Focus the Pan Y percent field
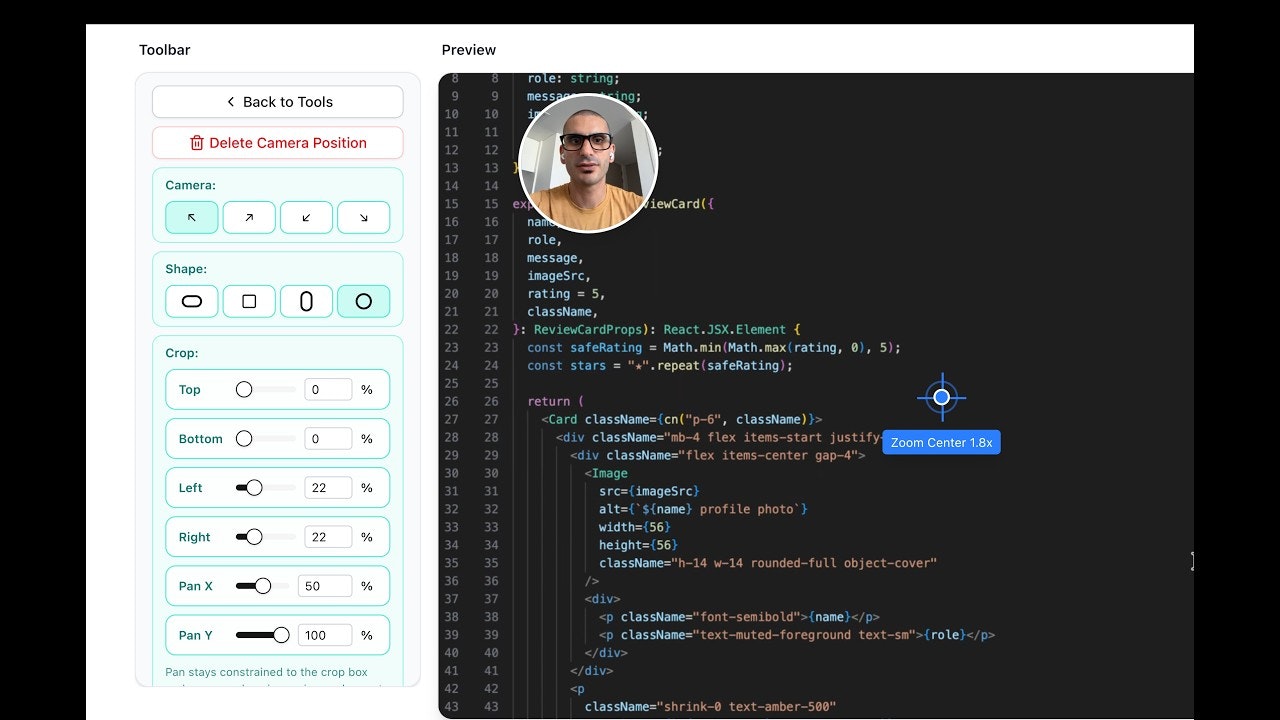Image resolution: width=1280 pixels, height=720 pixels. point(325,635)
